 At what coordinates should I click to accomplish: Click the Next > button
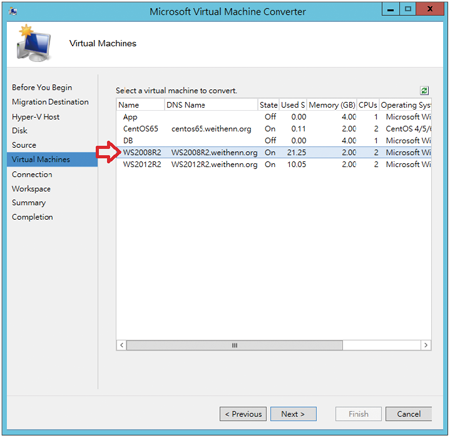pyautogui.click(x=293, y=414)
